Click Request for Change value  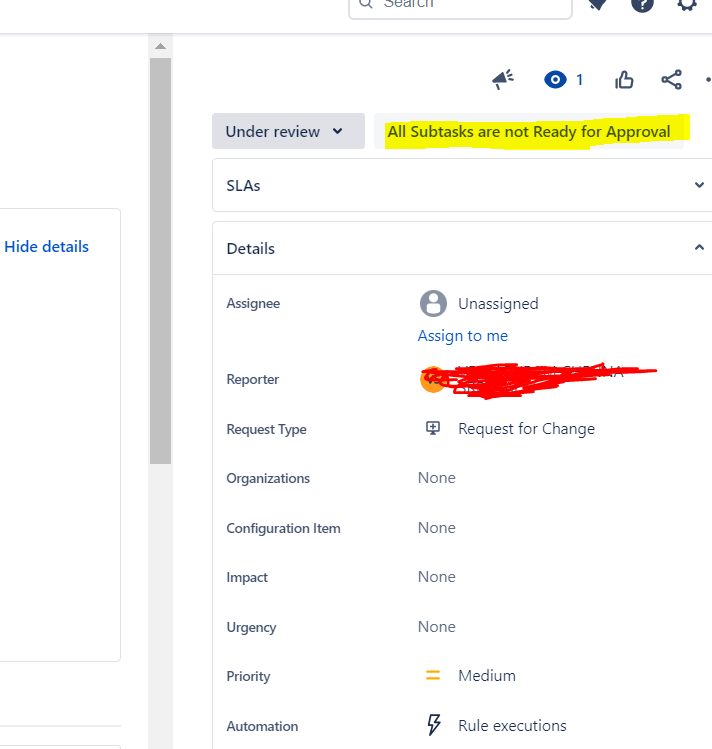point(526,429)
